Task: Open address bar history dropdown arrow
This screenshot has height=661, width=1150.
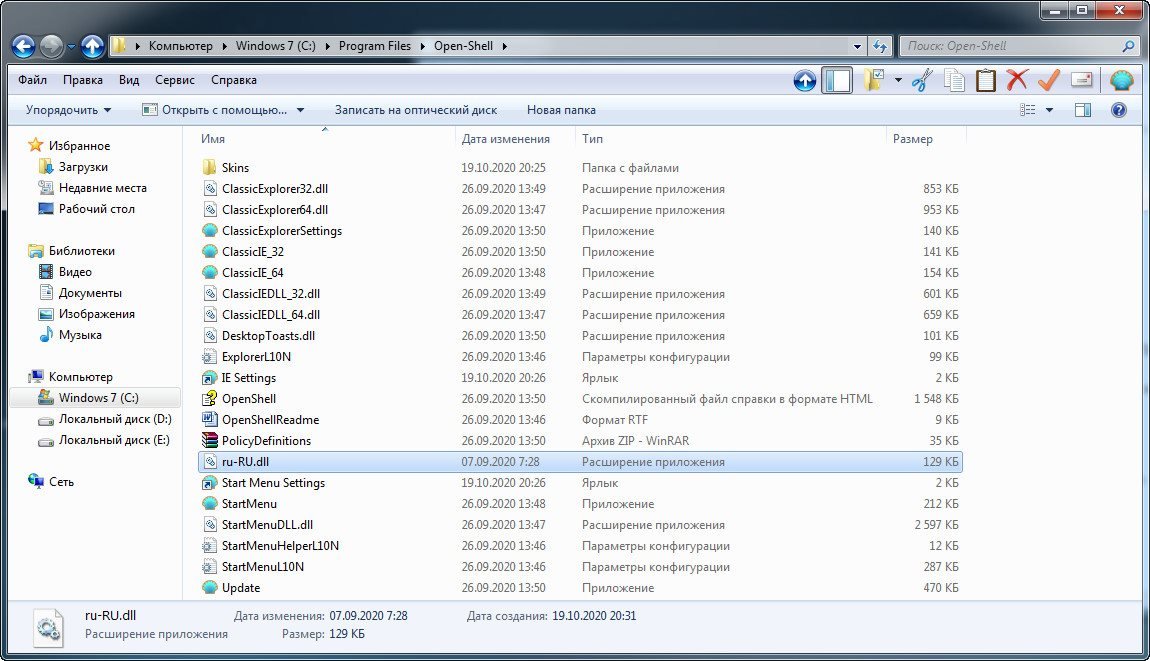Action: coord(857,46)
